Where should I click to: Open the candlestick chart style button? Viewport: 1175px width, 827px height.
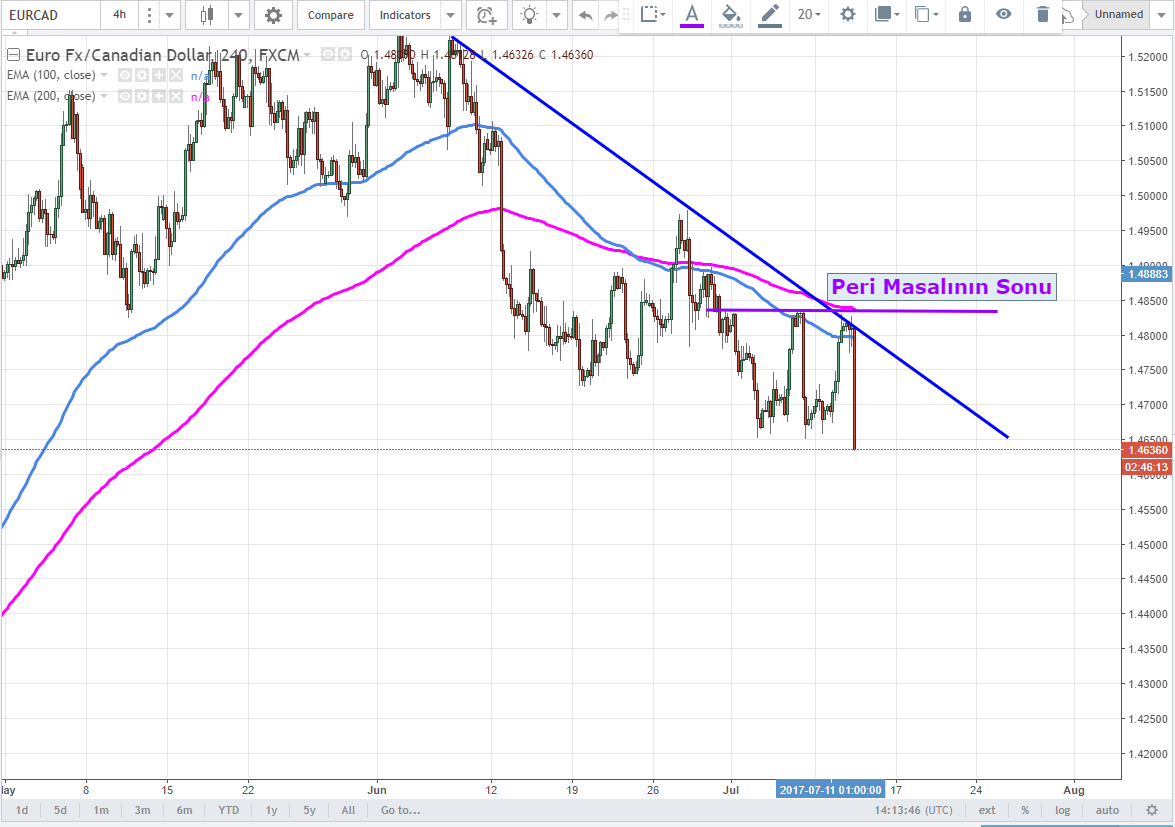point(208,15)
